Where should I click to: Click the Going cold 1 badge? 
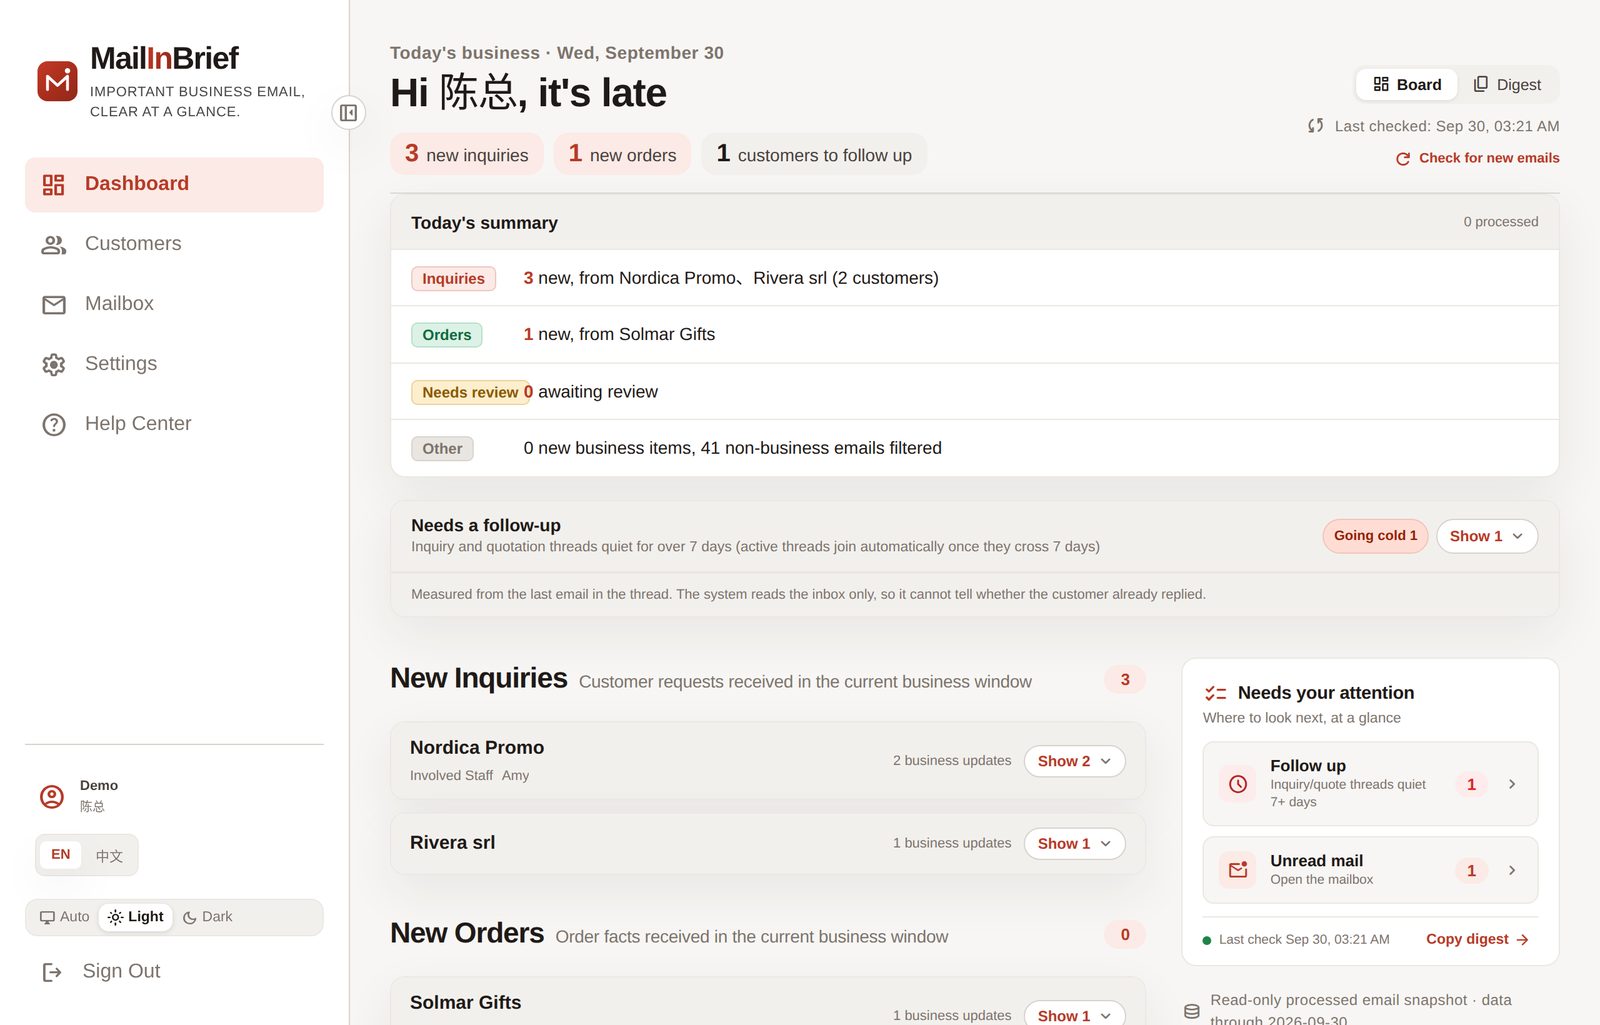click(x=1375, y=536)
